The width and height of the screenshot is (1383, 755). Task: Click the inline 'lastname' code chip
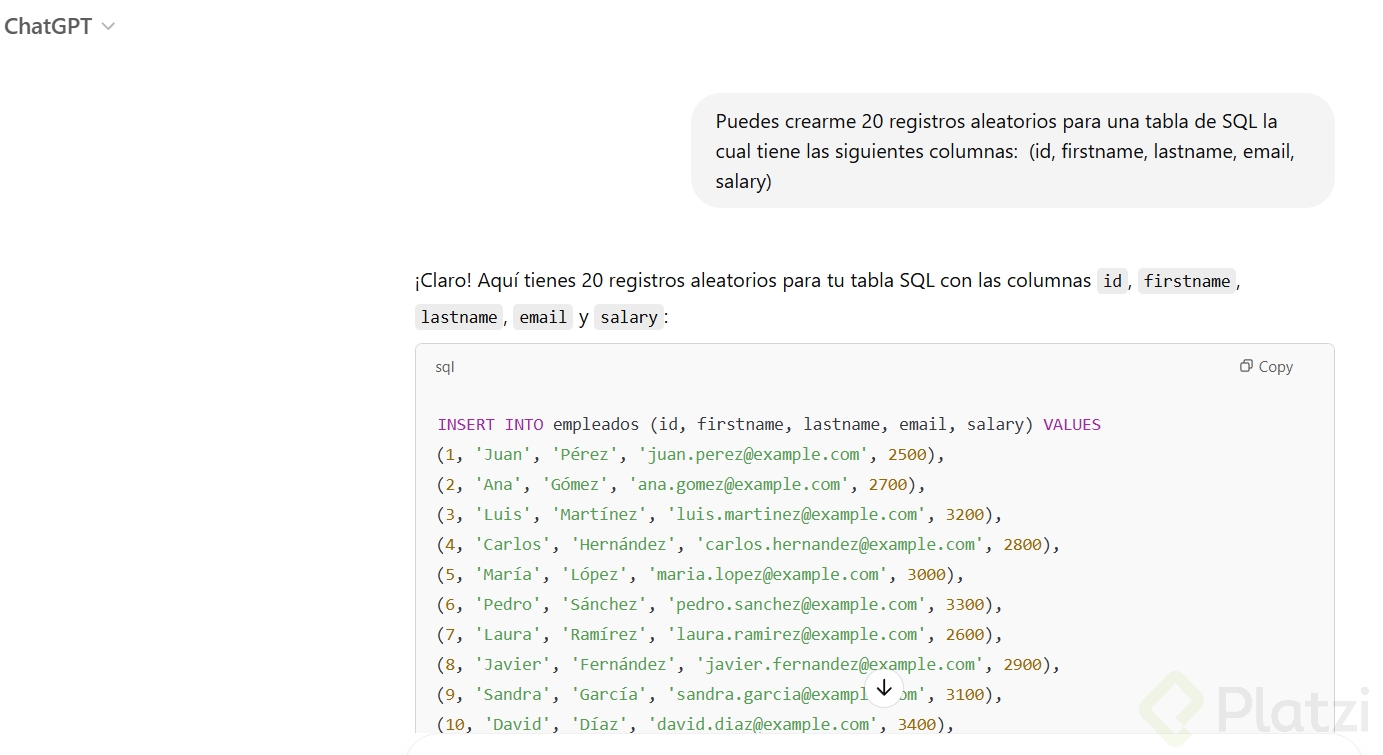[x=459, y=317]
